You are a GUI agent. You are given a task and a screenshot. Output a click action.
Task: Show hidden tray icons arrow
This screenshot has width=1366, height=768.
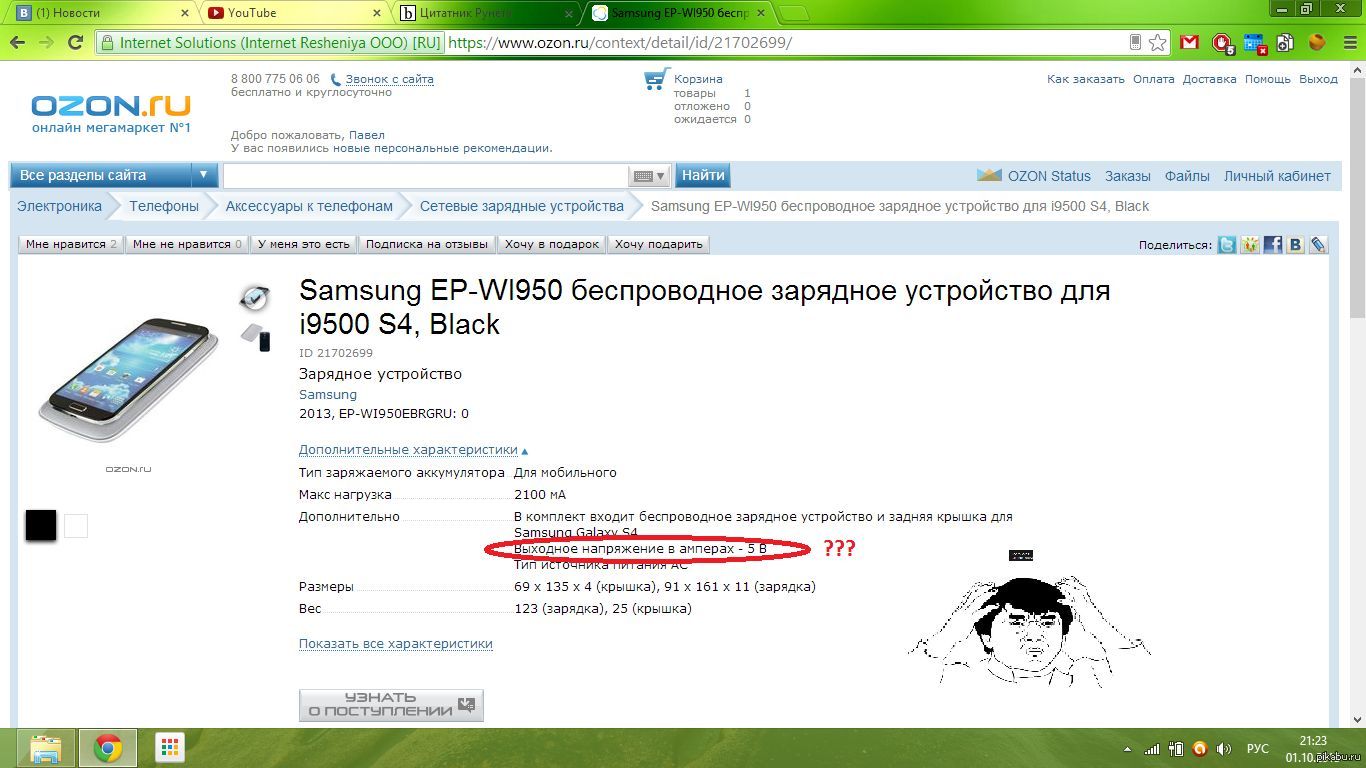(x=1129, y=748)
